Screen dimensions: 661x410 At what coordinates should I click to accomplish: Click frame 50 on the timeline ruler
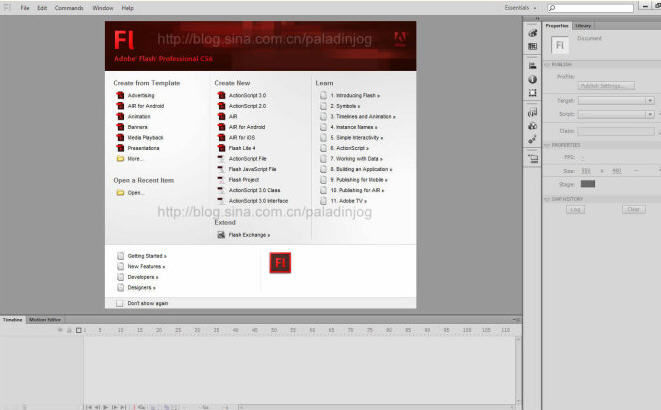(274, 330)
